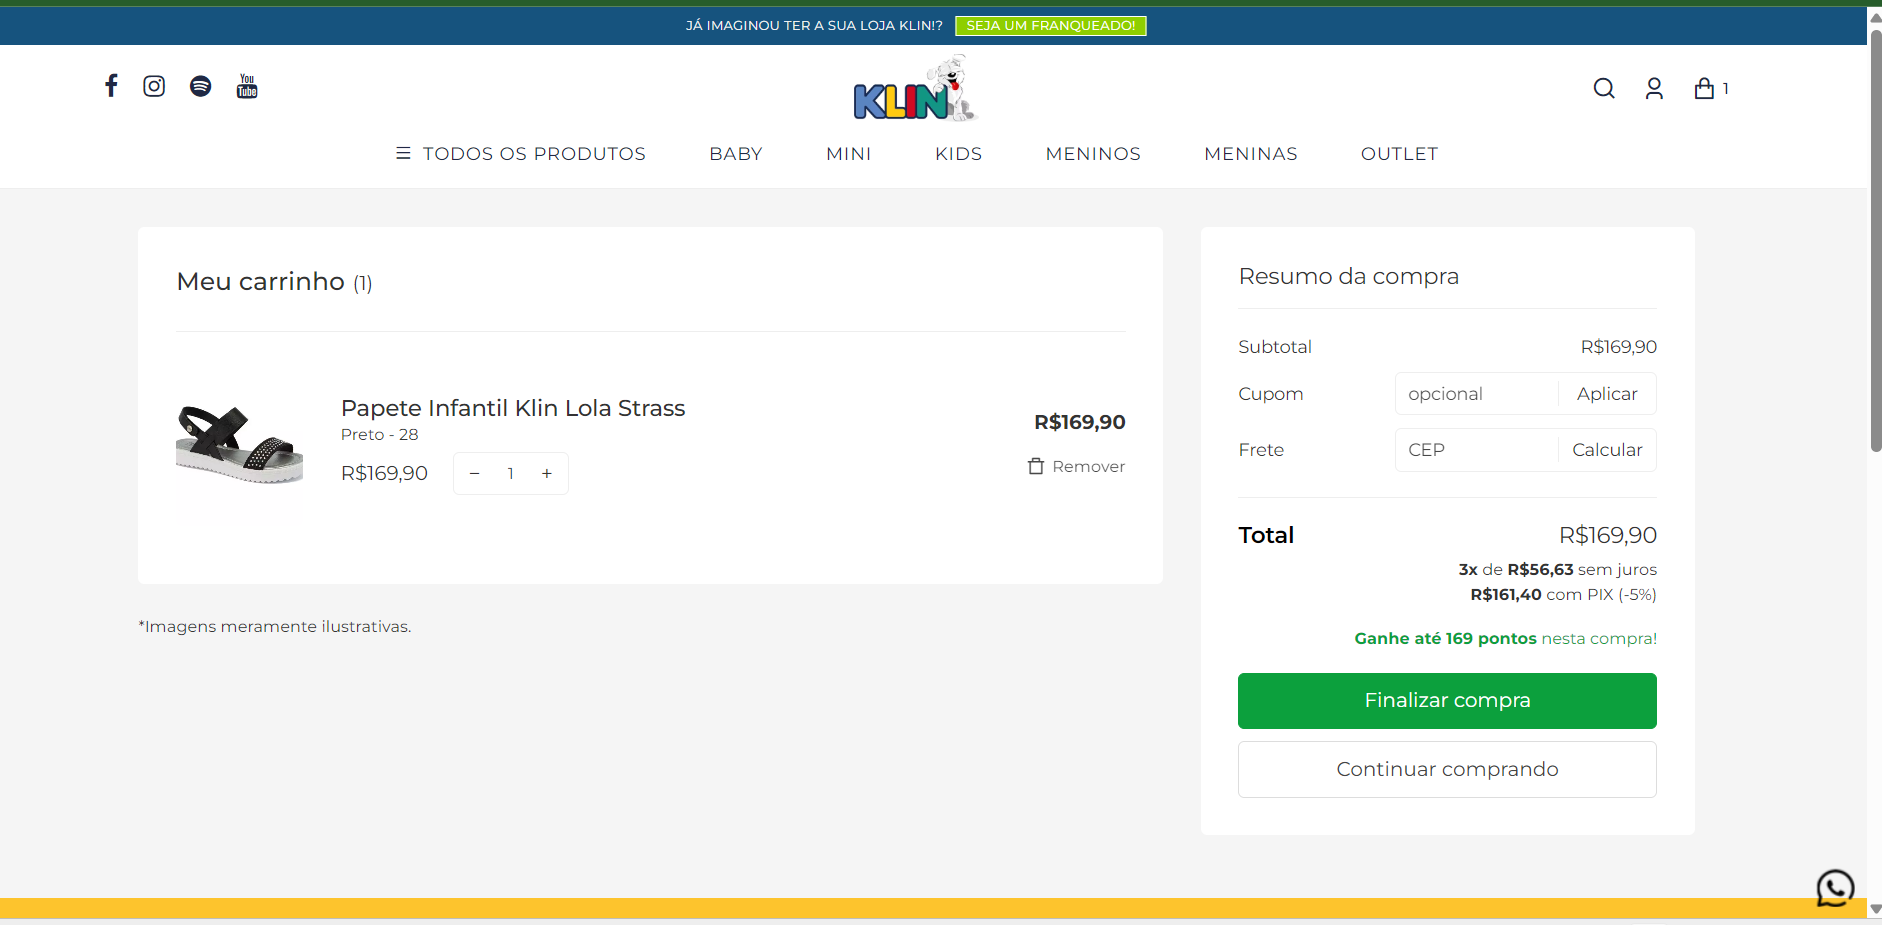1882x925 pixels.
Task: Open the Klin Facebook page icon
Action: click(x=111, y=86)
